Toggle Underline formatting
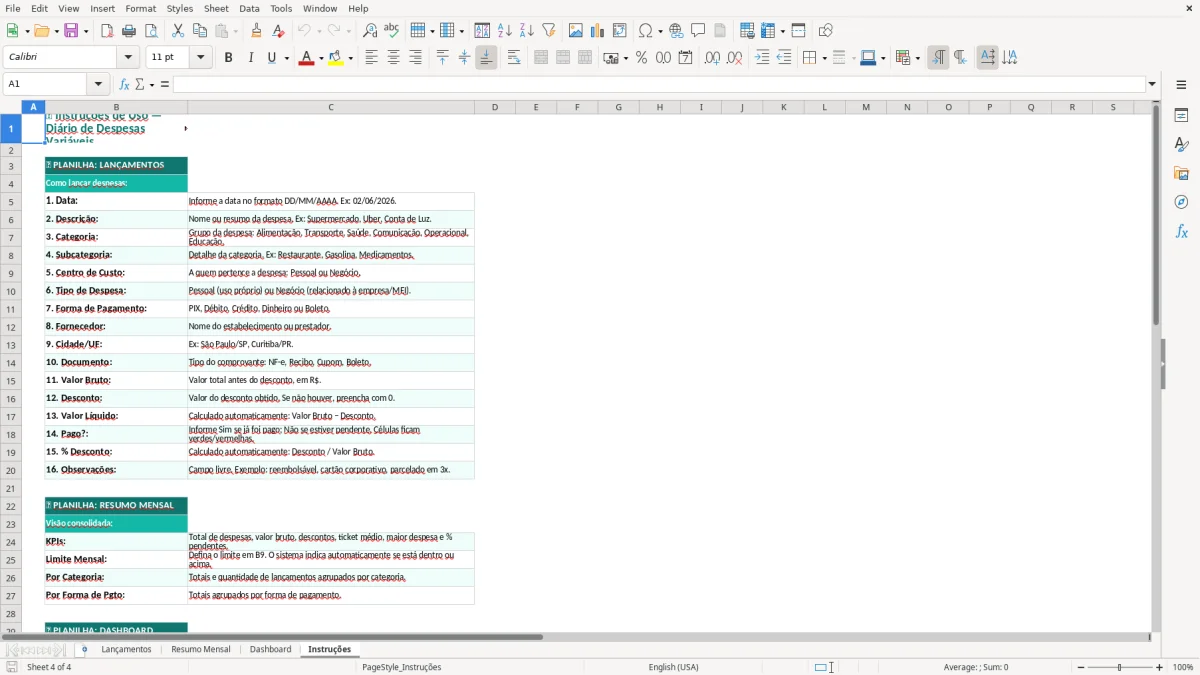The height and width of the screenshot is (675, 1200). coord(272,58)
